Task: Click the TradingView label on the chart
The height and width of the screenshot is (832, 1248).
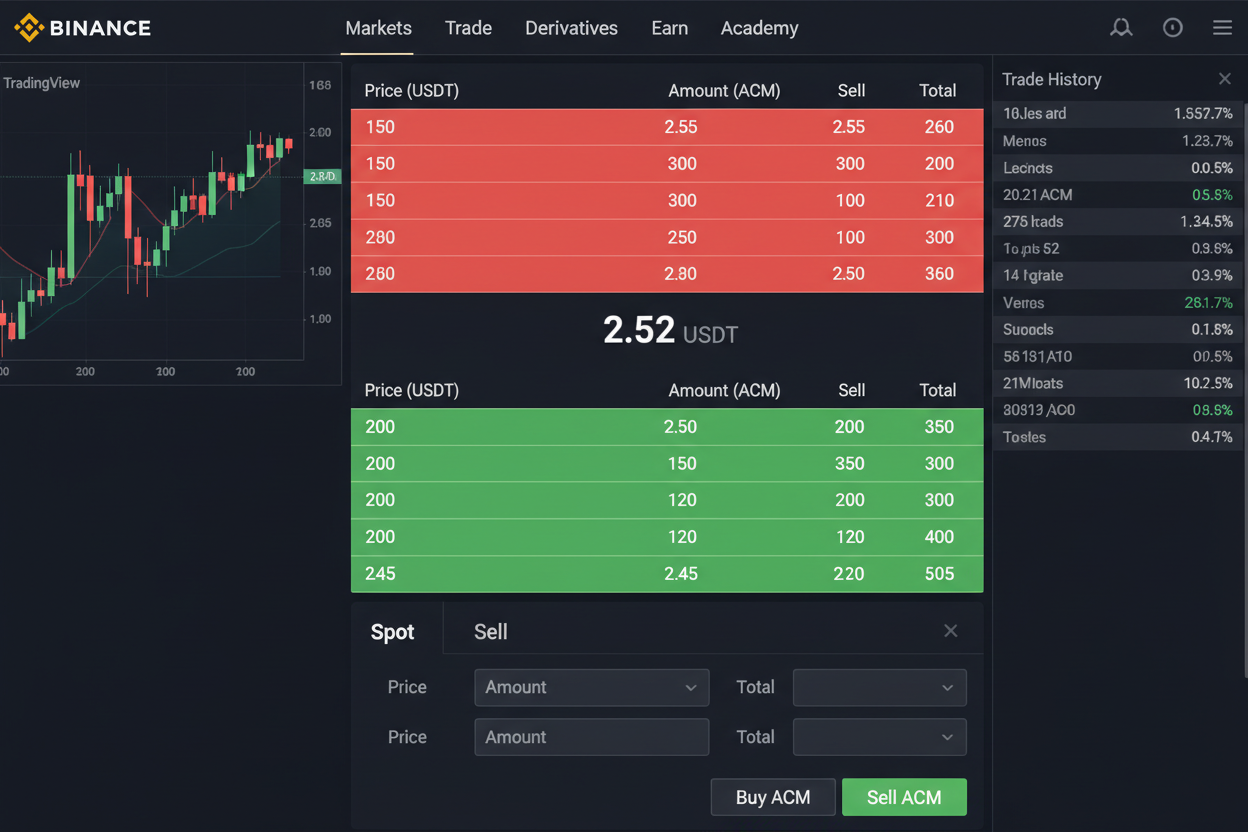Action: click(x=43, y=82)
